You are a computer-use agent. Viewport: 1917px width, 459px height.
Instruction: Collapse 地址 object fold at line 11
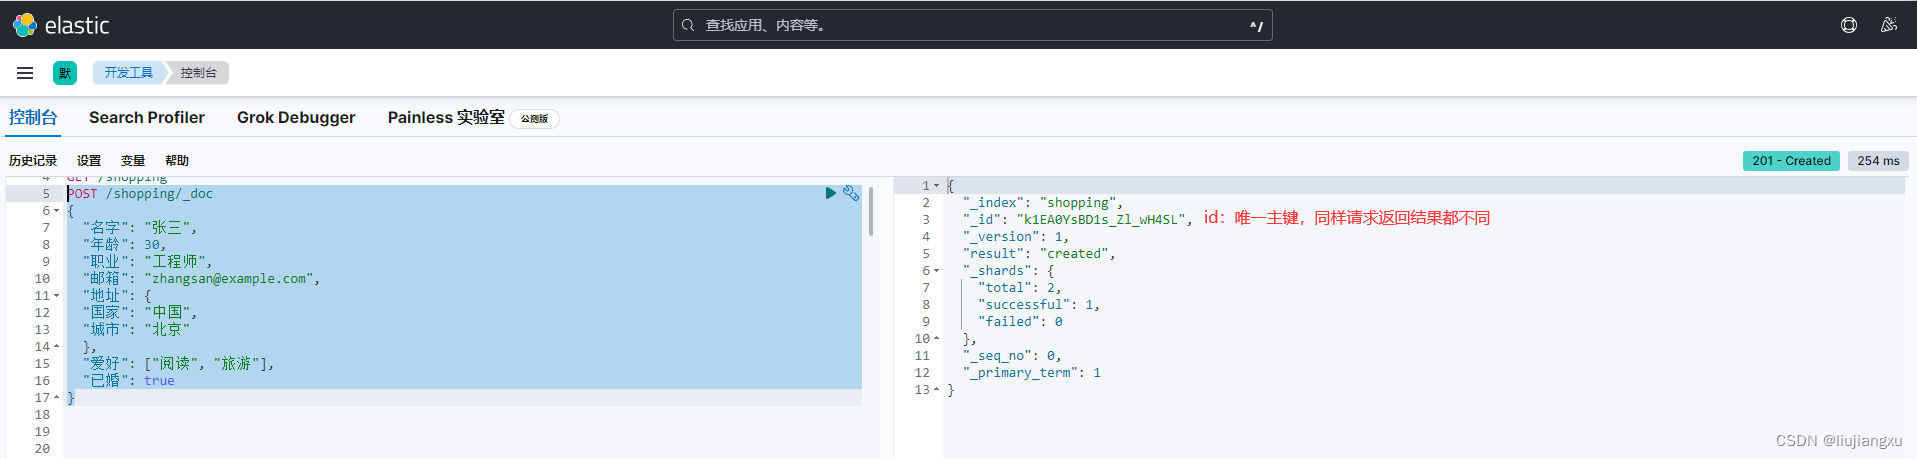[57, 296]
